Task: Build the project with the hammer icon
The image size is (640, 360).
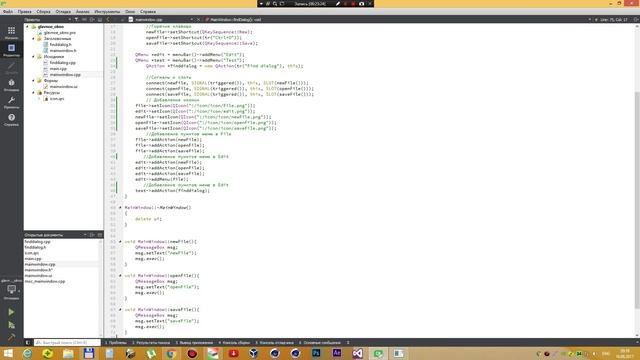Action: tap(11, 337)
